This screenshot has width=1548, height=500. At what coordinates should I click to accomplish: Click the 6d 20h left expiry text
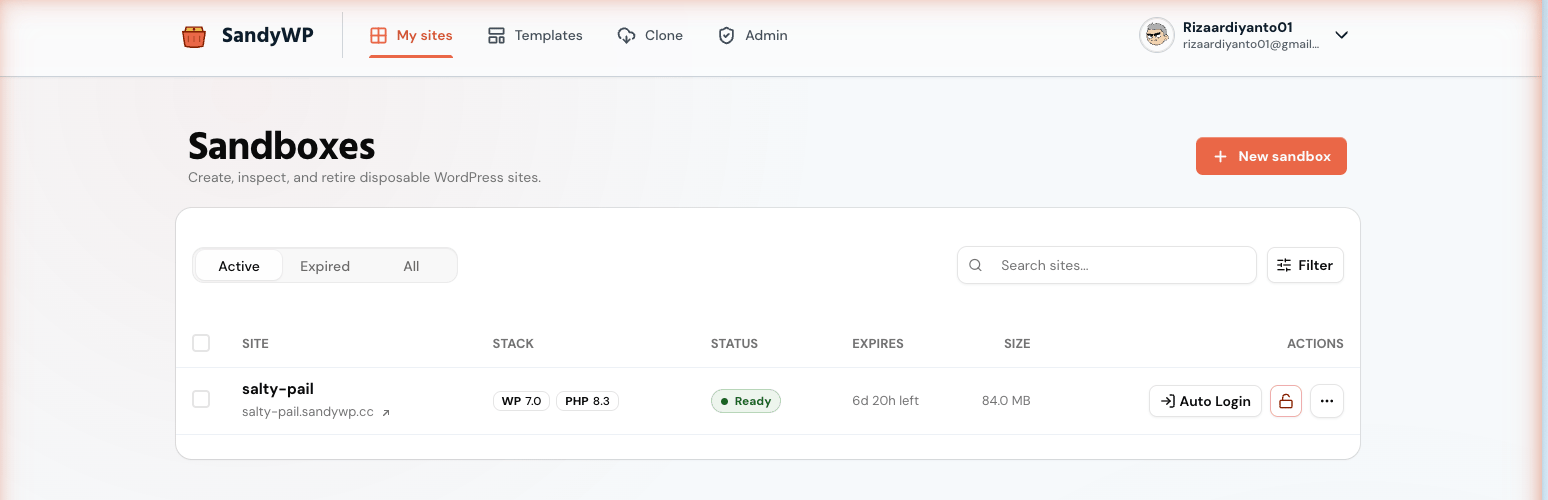(885, 401)
